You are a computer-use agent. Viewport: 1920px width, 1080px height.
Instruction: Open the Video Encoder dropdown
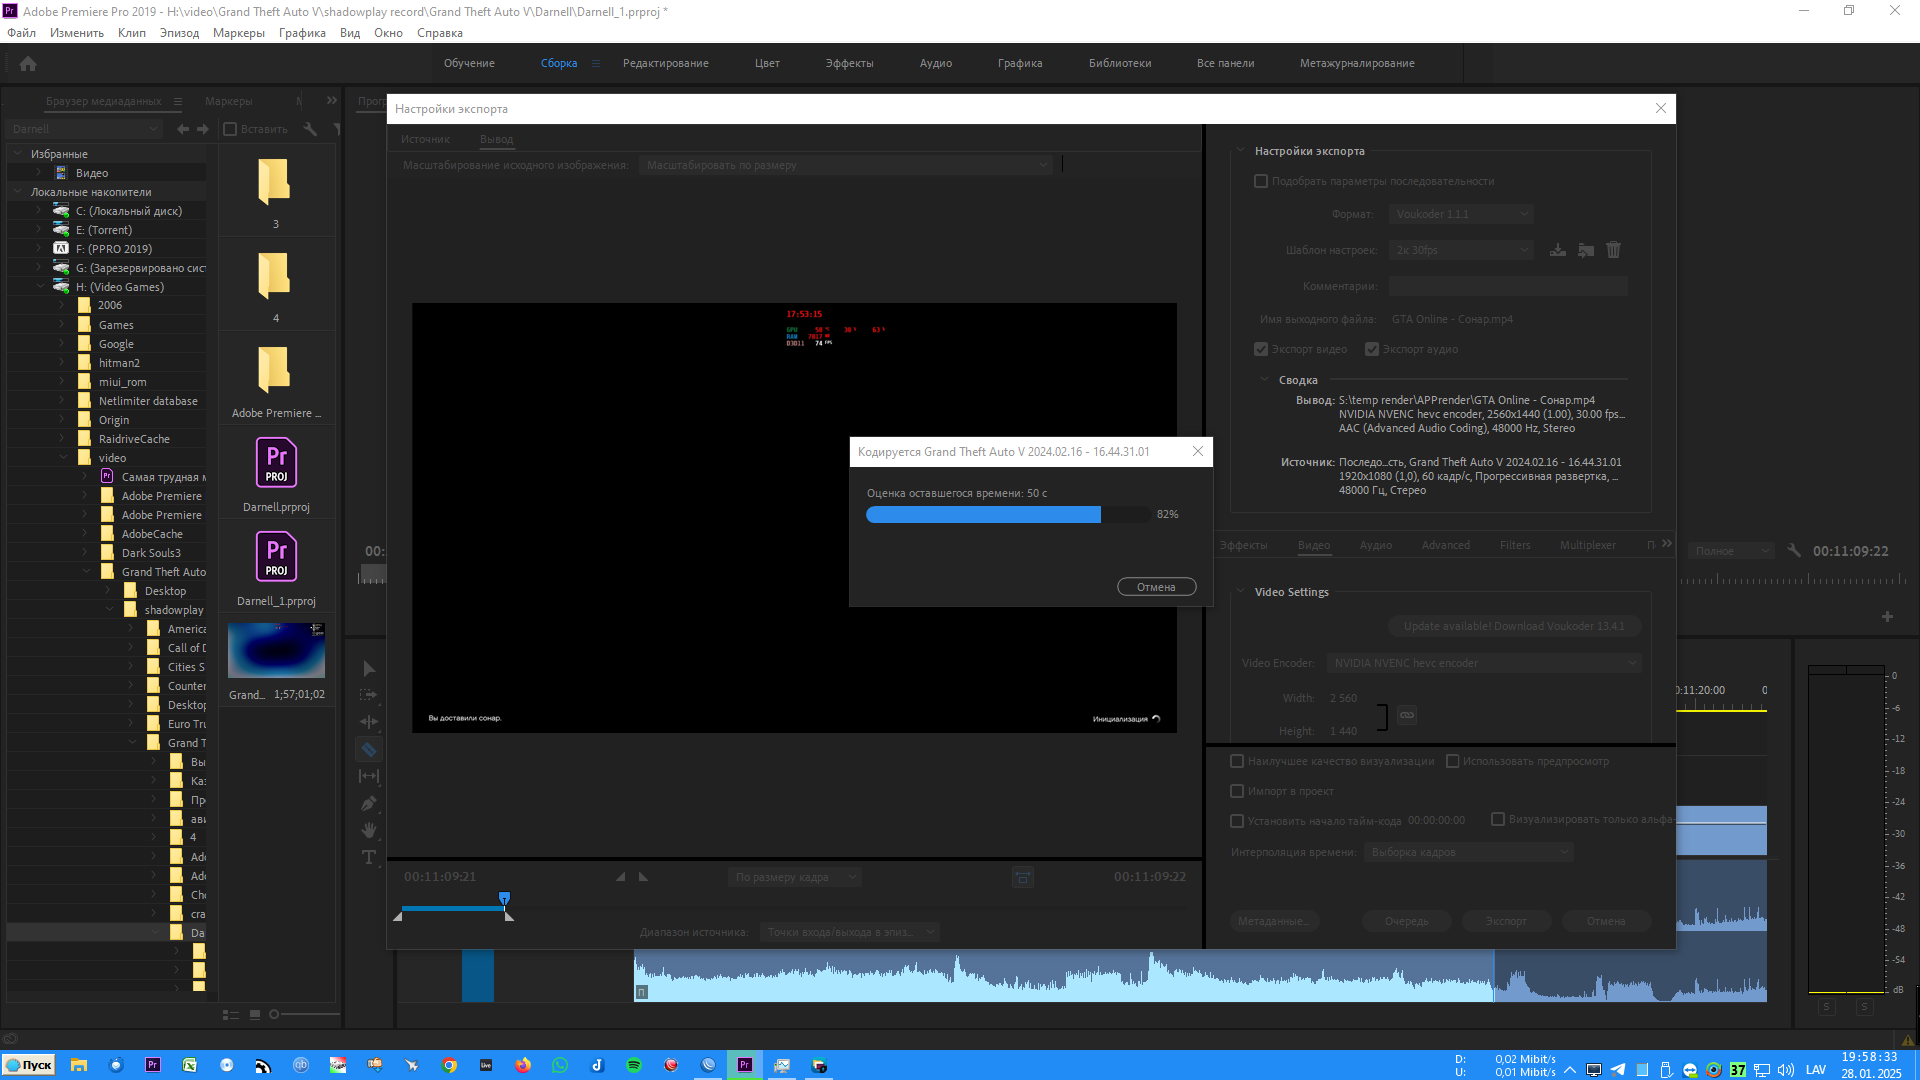pyautogui.click(x=1484, y=663)
